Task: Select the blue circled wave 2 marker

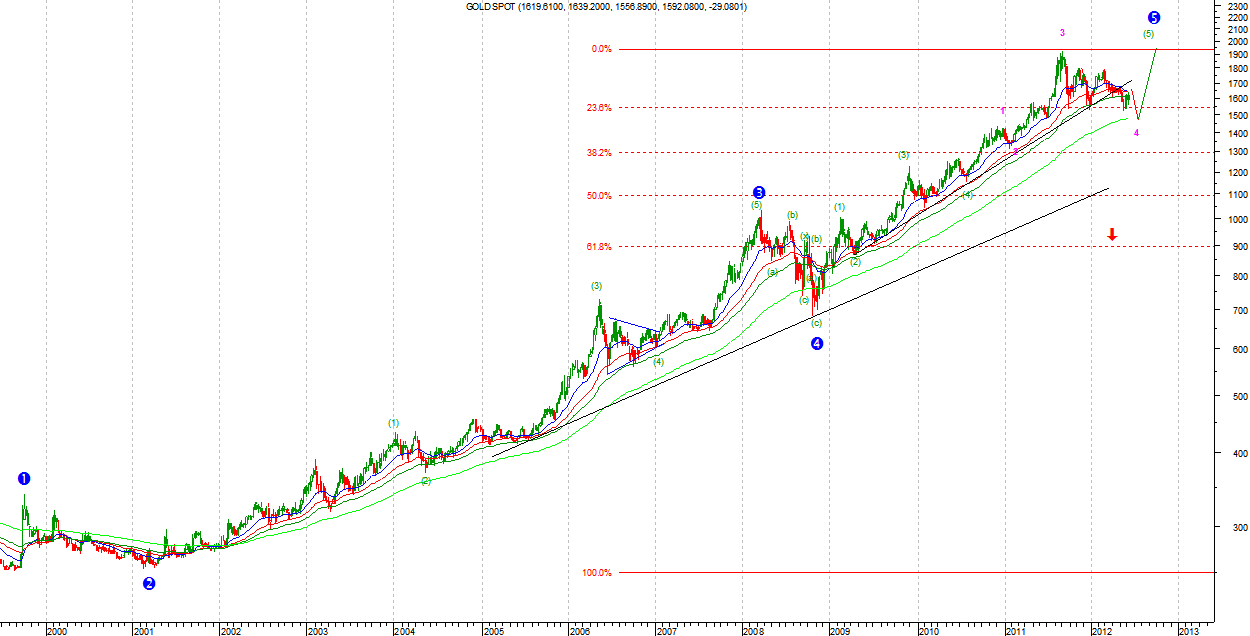Action: [149, 584]
